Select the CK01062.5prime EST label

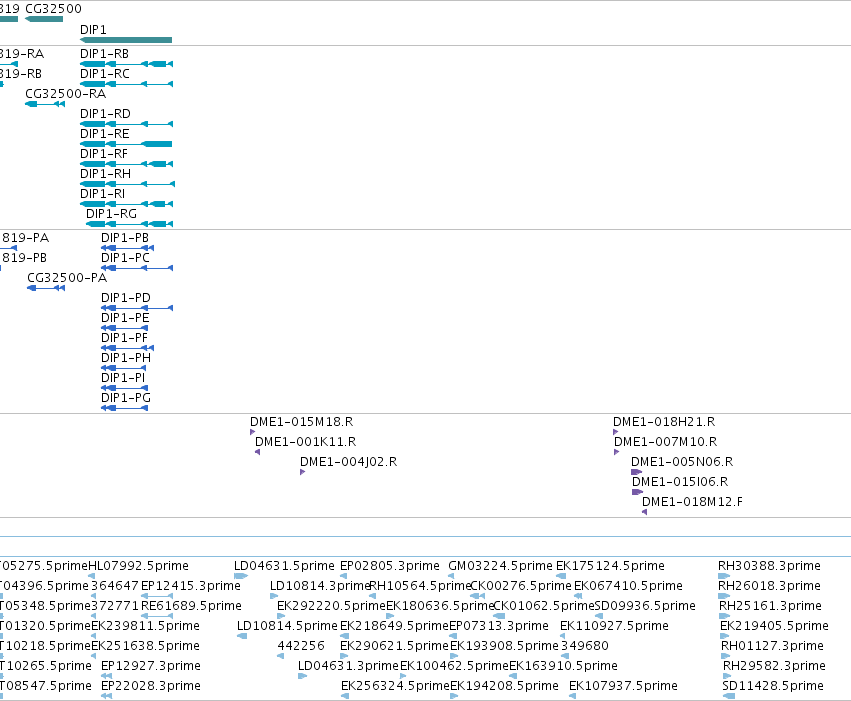click(544, 607)
